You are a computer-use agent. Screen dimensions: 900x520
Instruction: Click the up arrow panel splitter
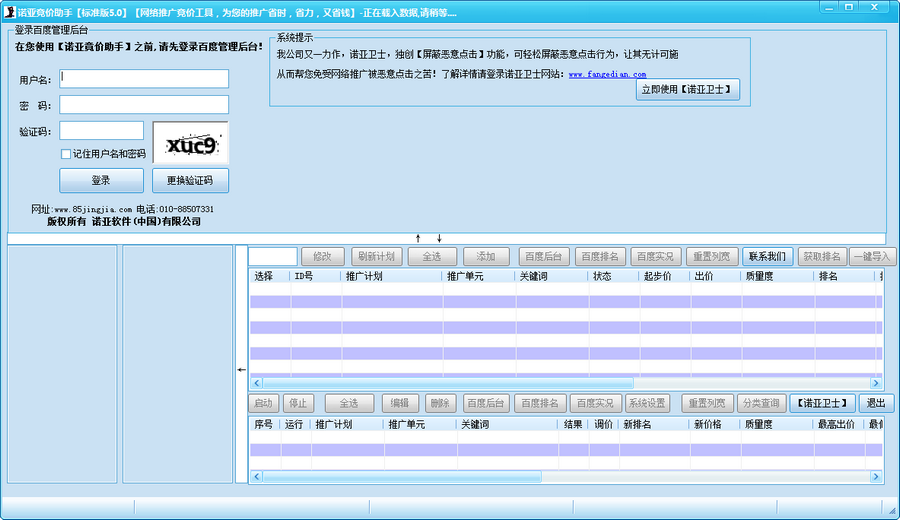click(x=418, y=238)
